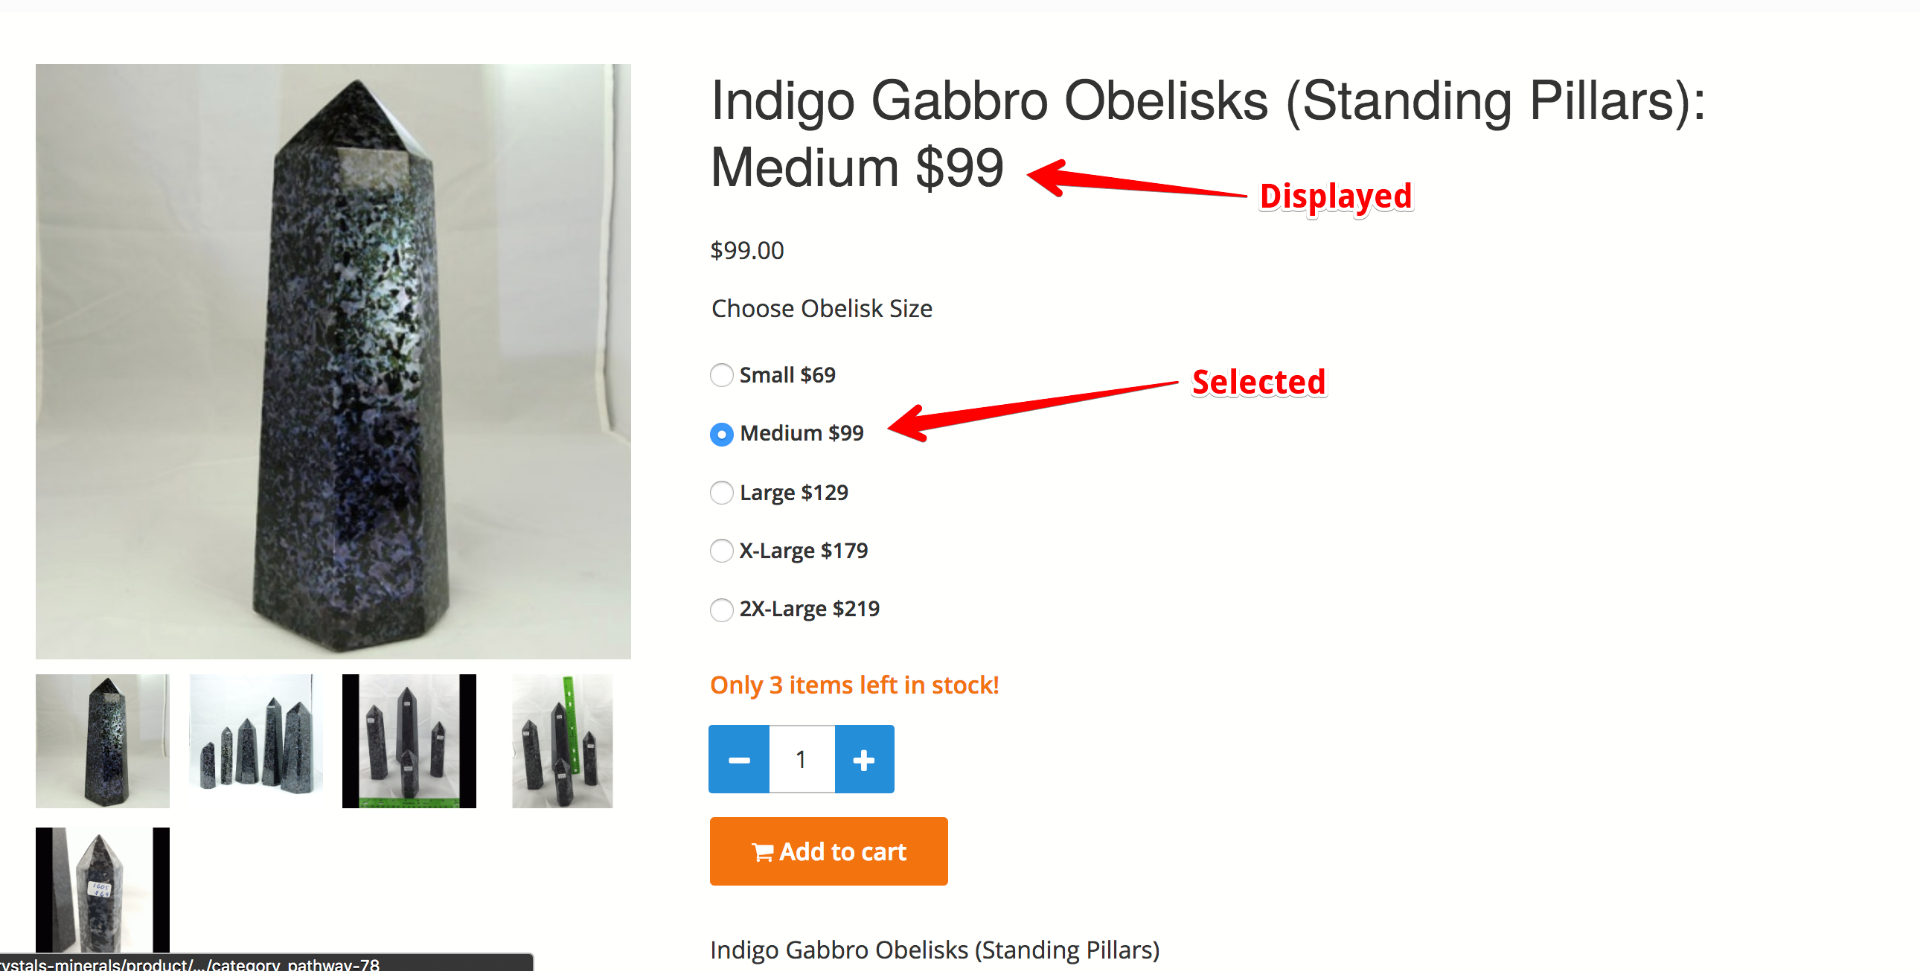
Task: Open the last thumbnail with price tag
Action: pyautogui.click(x=103, y=890)
